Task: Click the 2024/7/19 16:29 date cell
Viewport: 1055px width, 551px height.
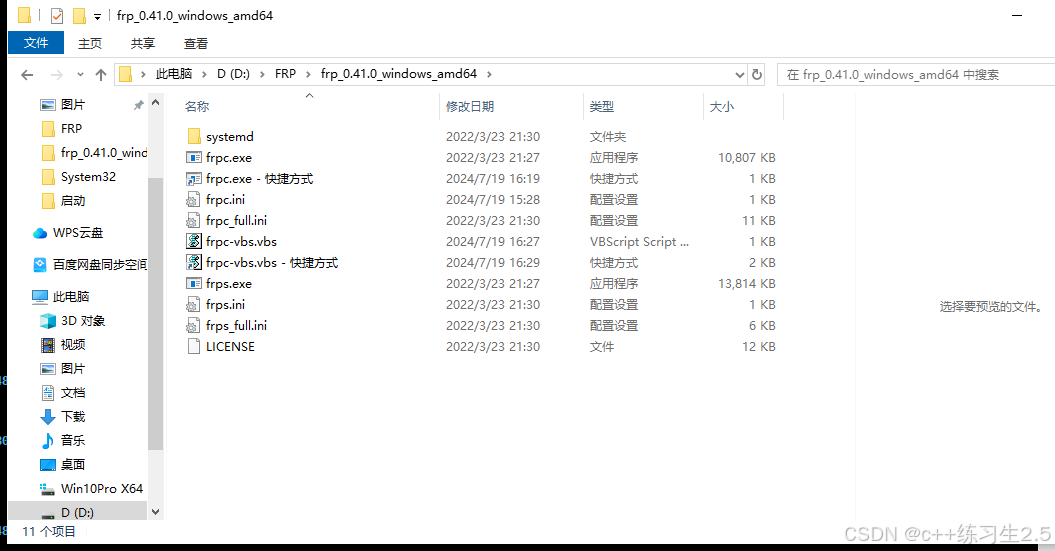Action: pos(493,262)
